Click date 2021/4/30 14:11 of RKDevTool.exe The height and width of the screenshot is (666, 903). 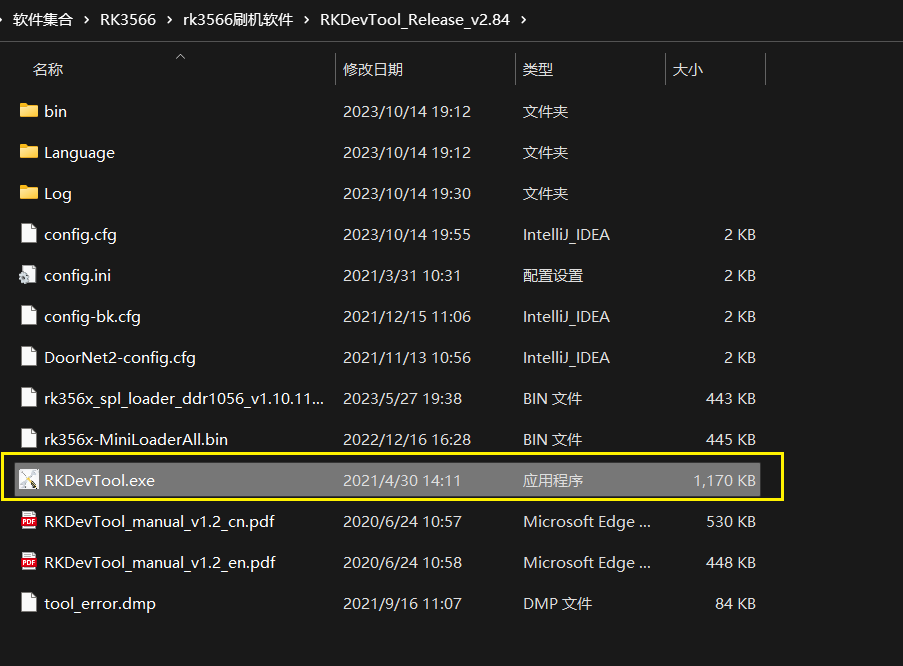click(402, 480)
